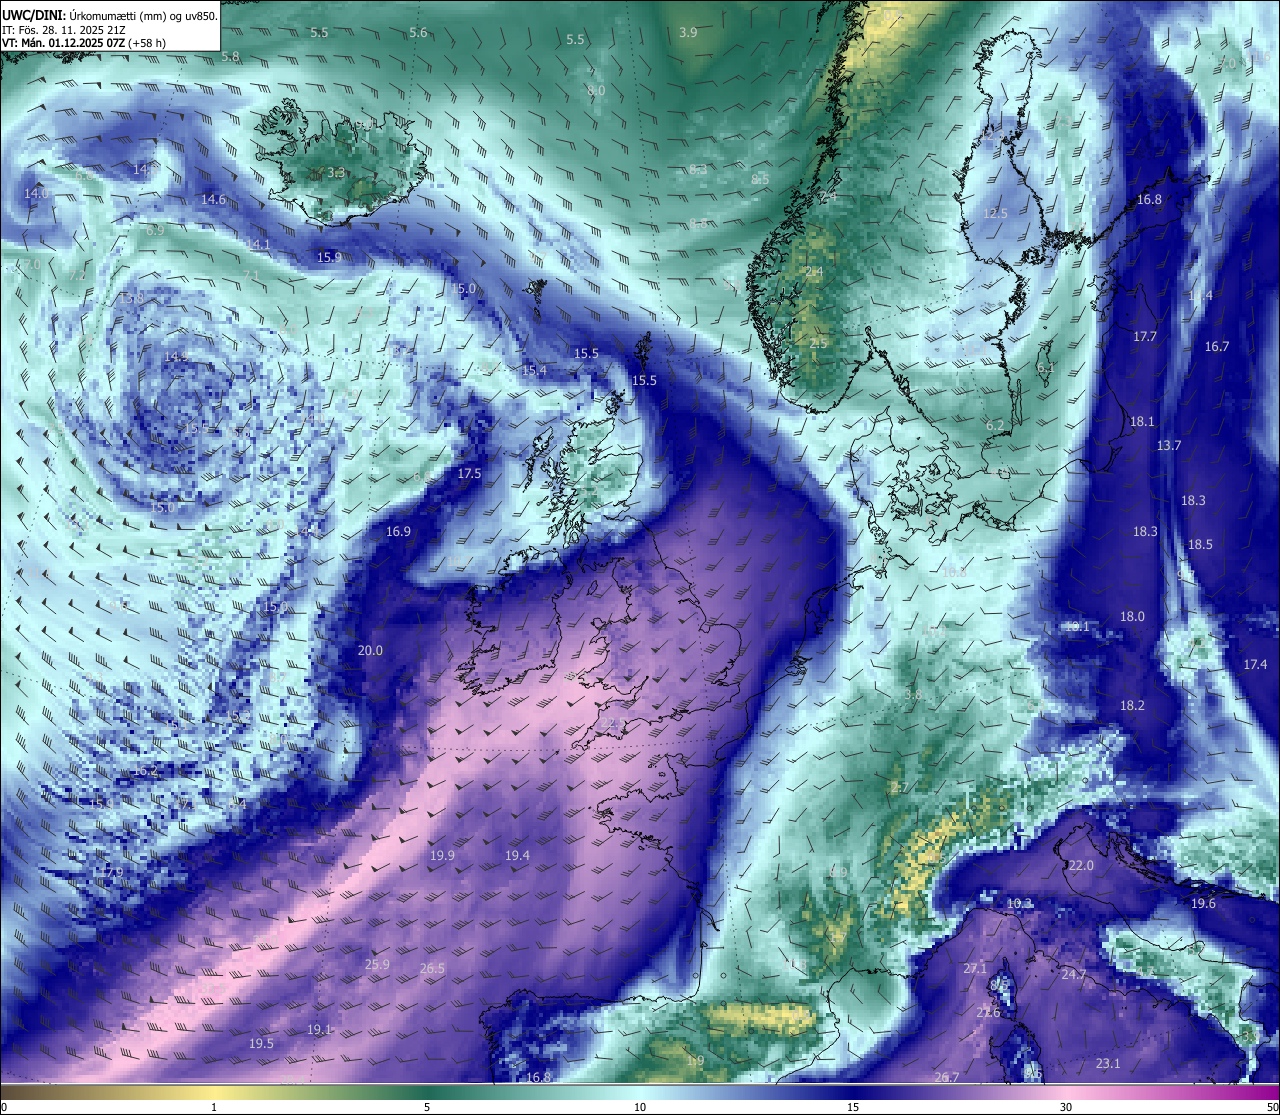Click the 'UWC/DINI: Úrkomumætti (mm) og uv850.' title
The image size is (1280, 1115).
pyautogui.click(x=110, y=15)
